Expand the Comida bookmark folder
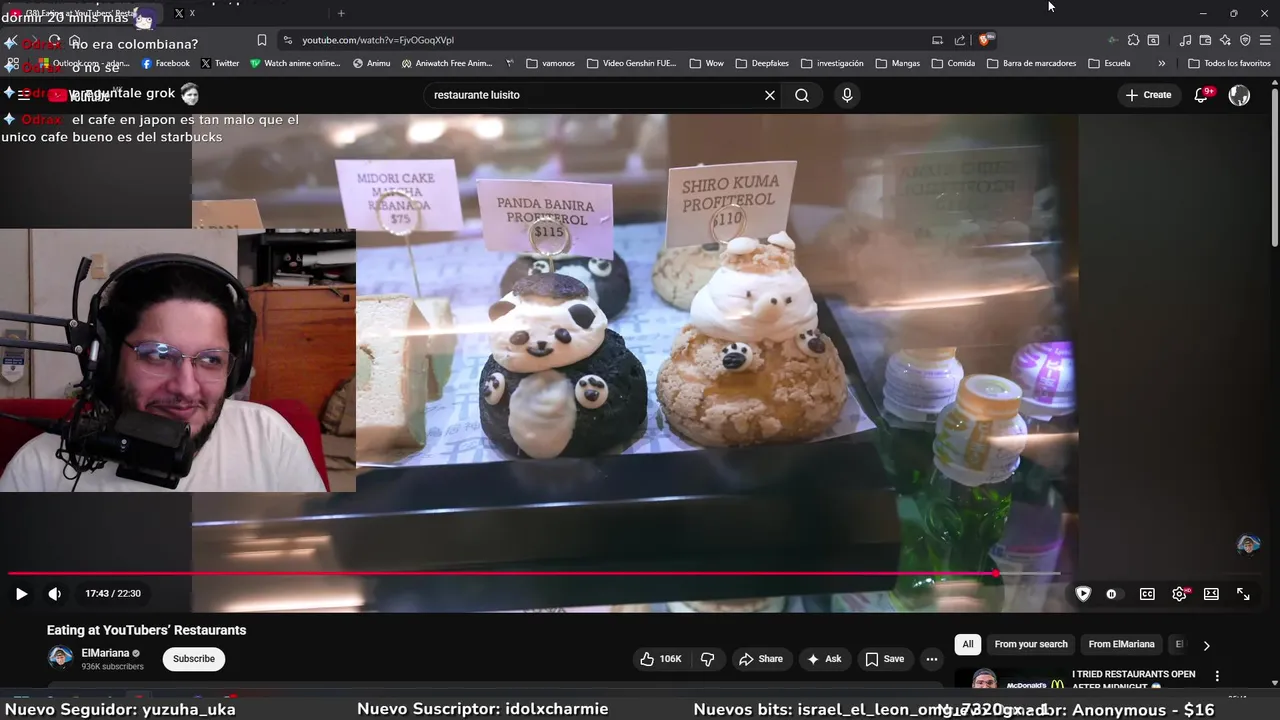The width and height of the screenshot is (1280, 720). 953,63
